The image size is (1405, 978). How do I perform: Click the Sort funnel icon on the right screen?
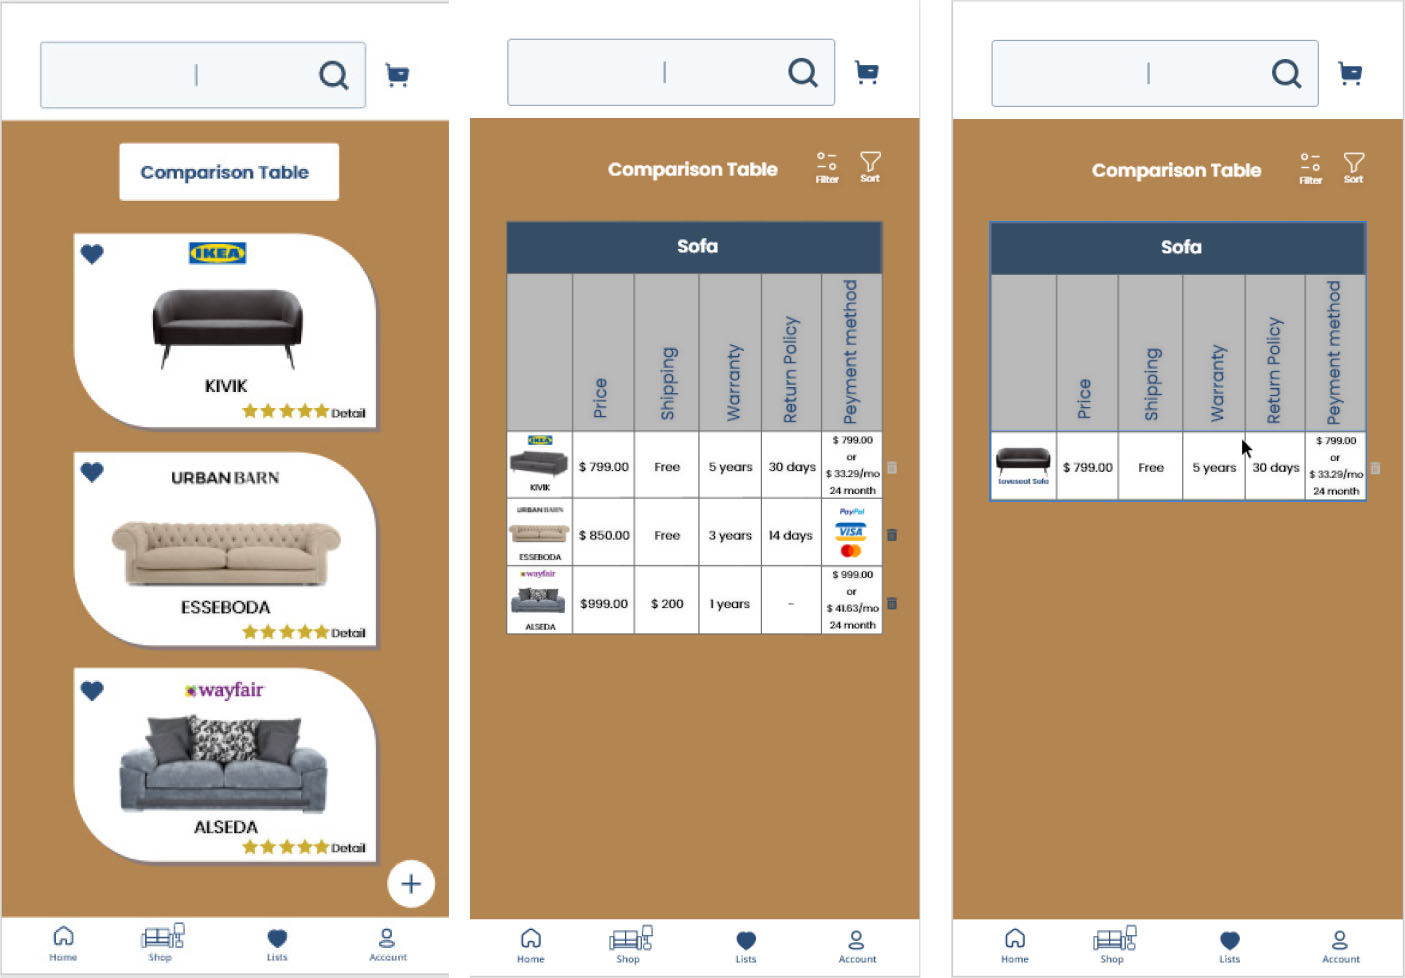pos(1353,167)
